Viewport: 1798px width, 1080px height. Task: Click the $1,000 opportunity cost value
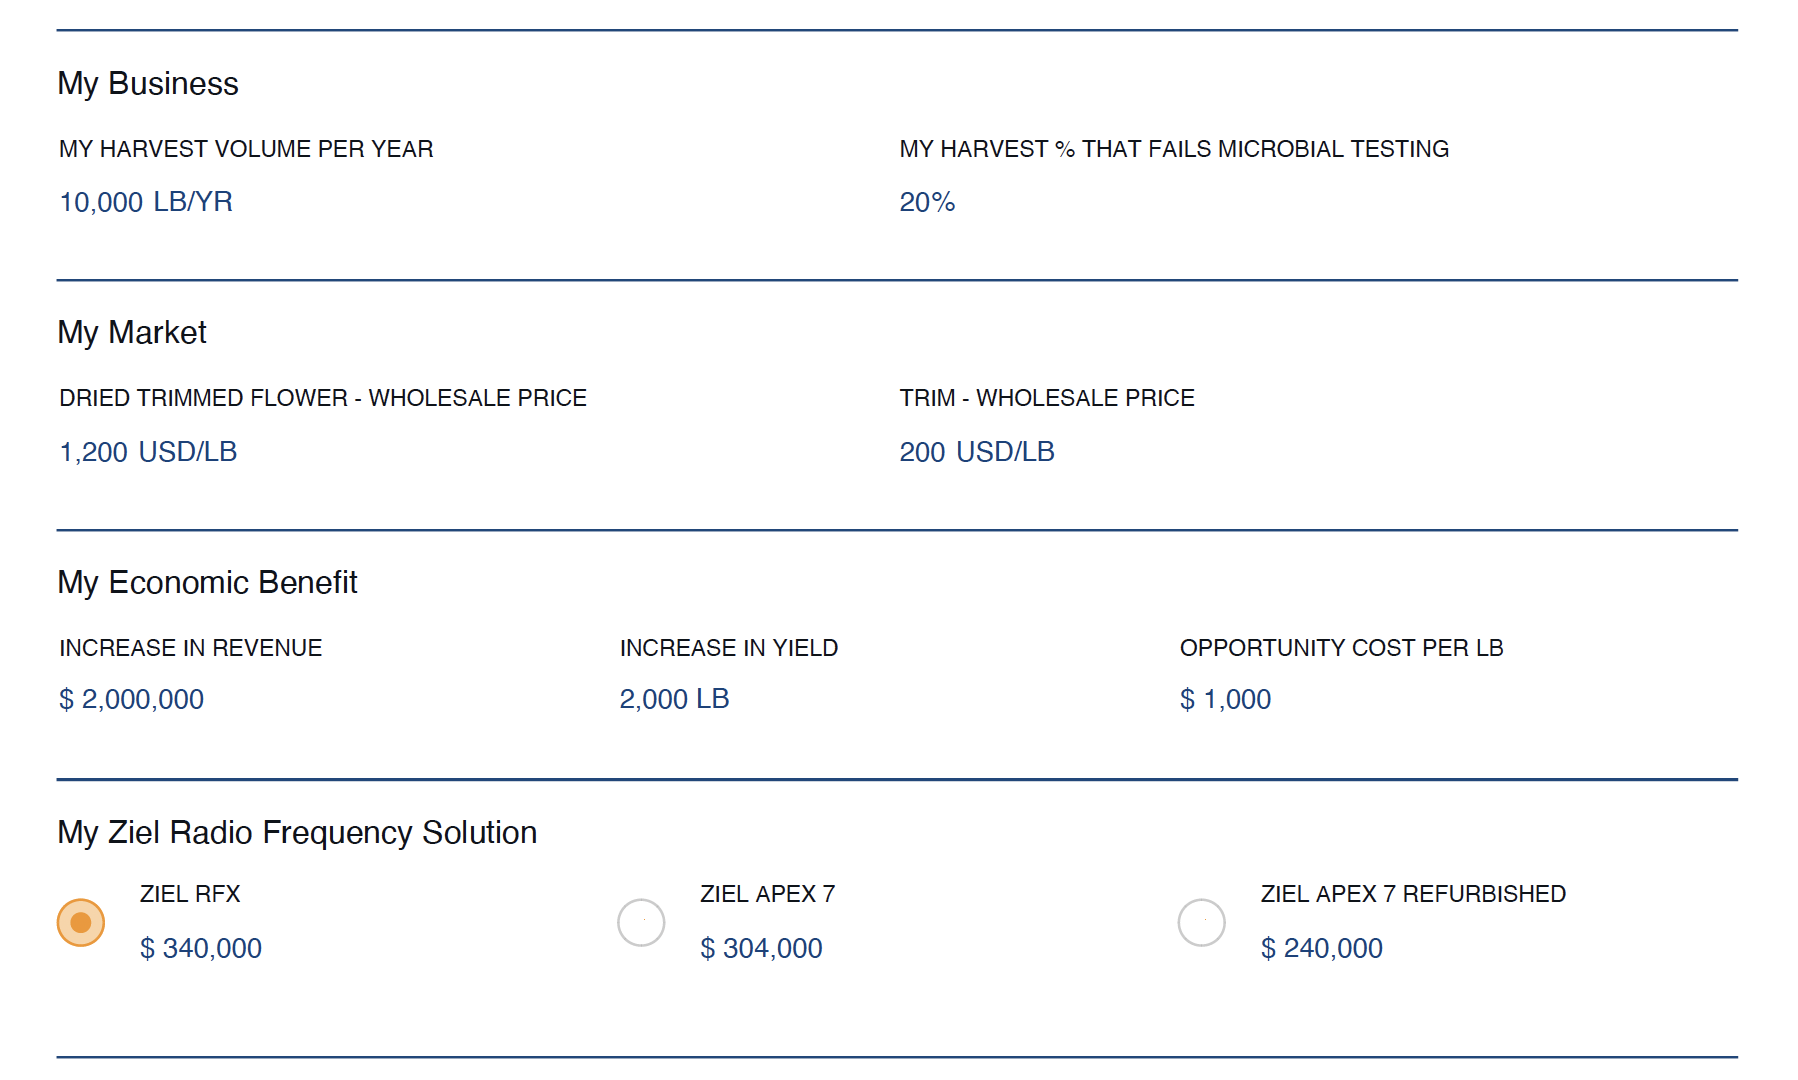pos(1225,699)
